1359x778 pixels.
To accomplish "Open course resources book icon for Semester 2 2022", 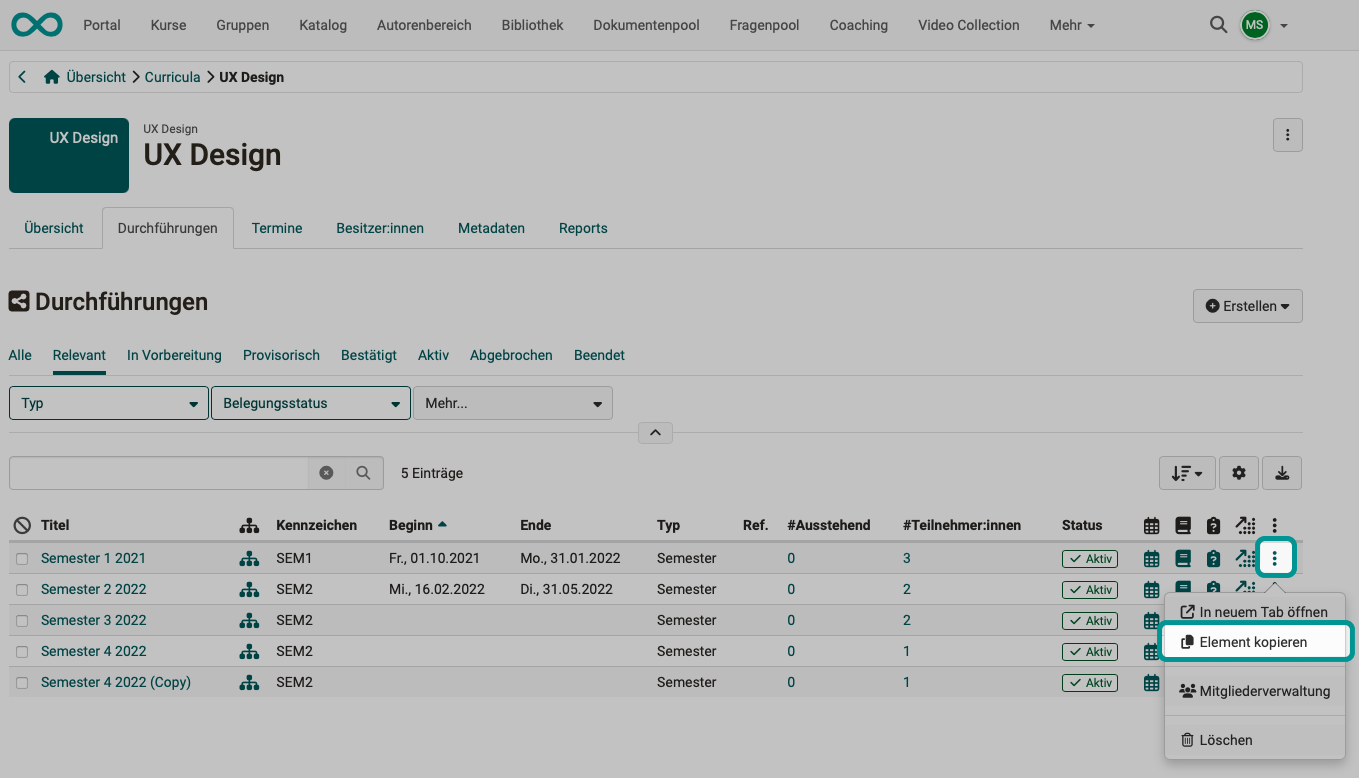I will 1182,589.
